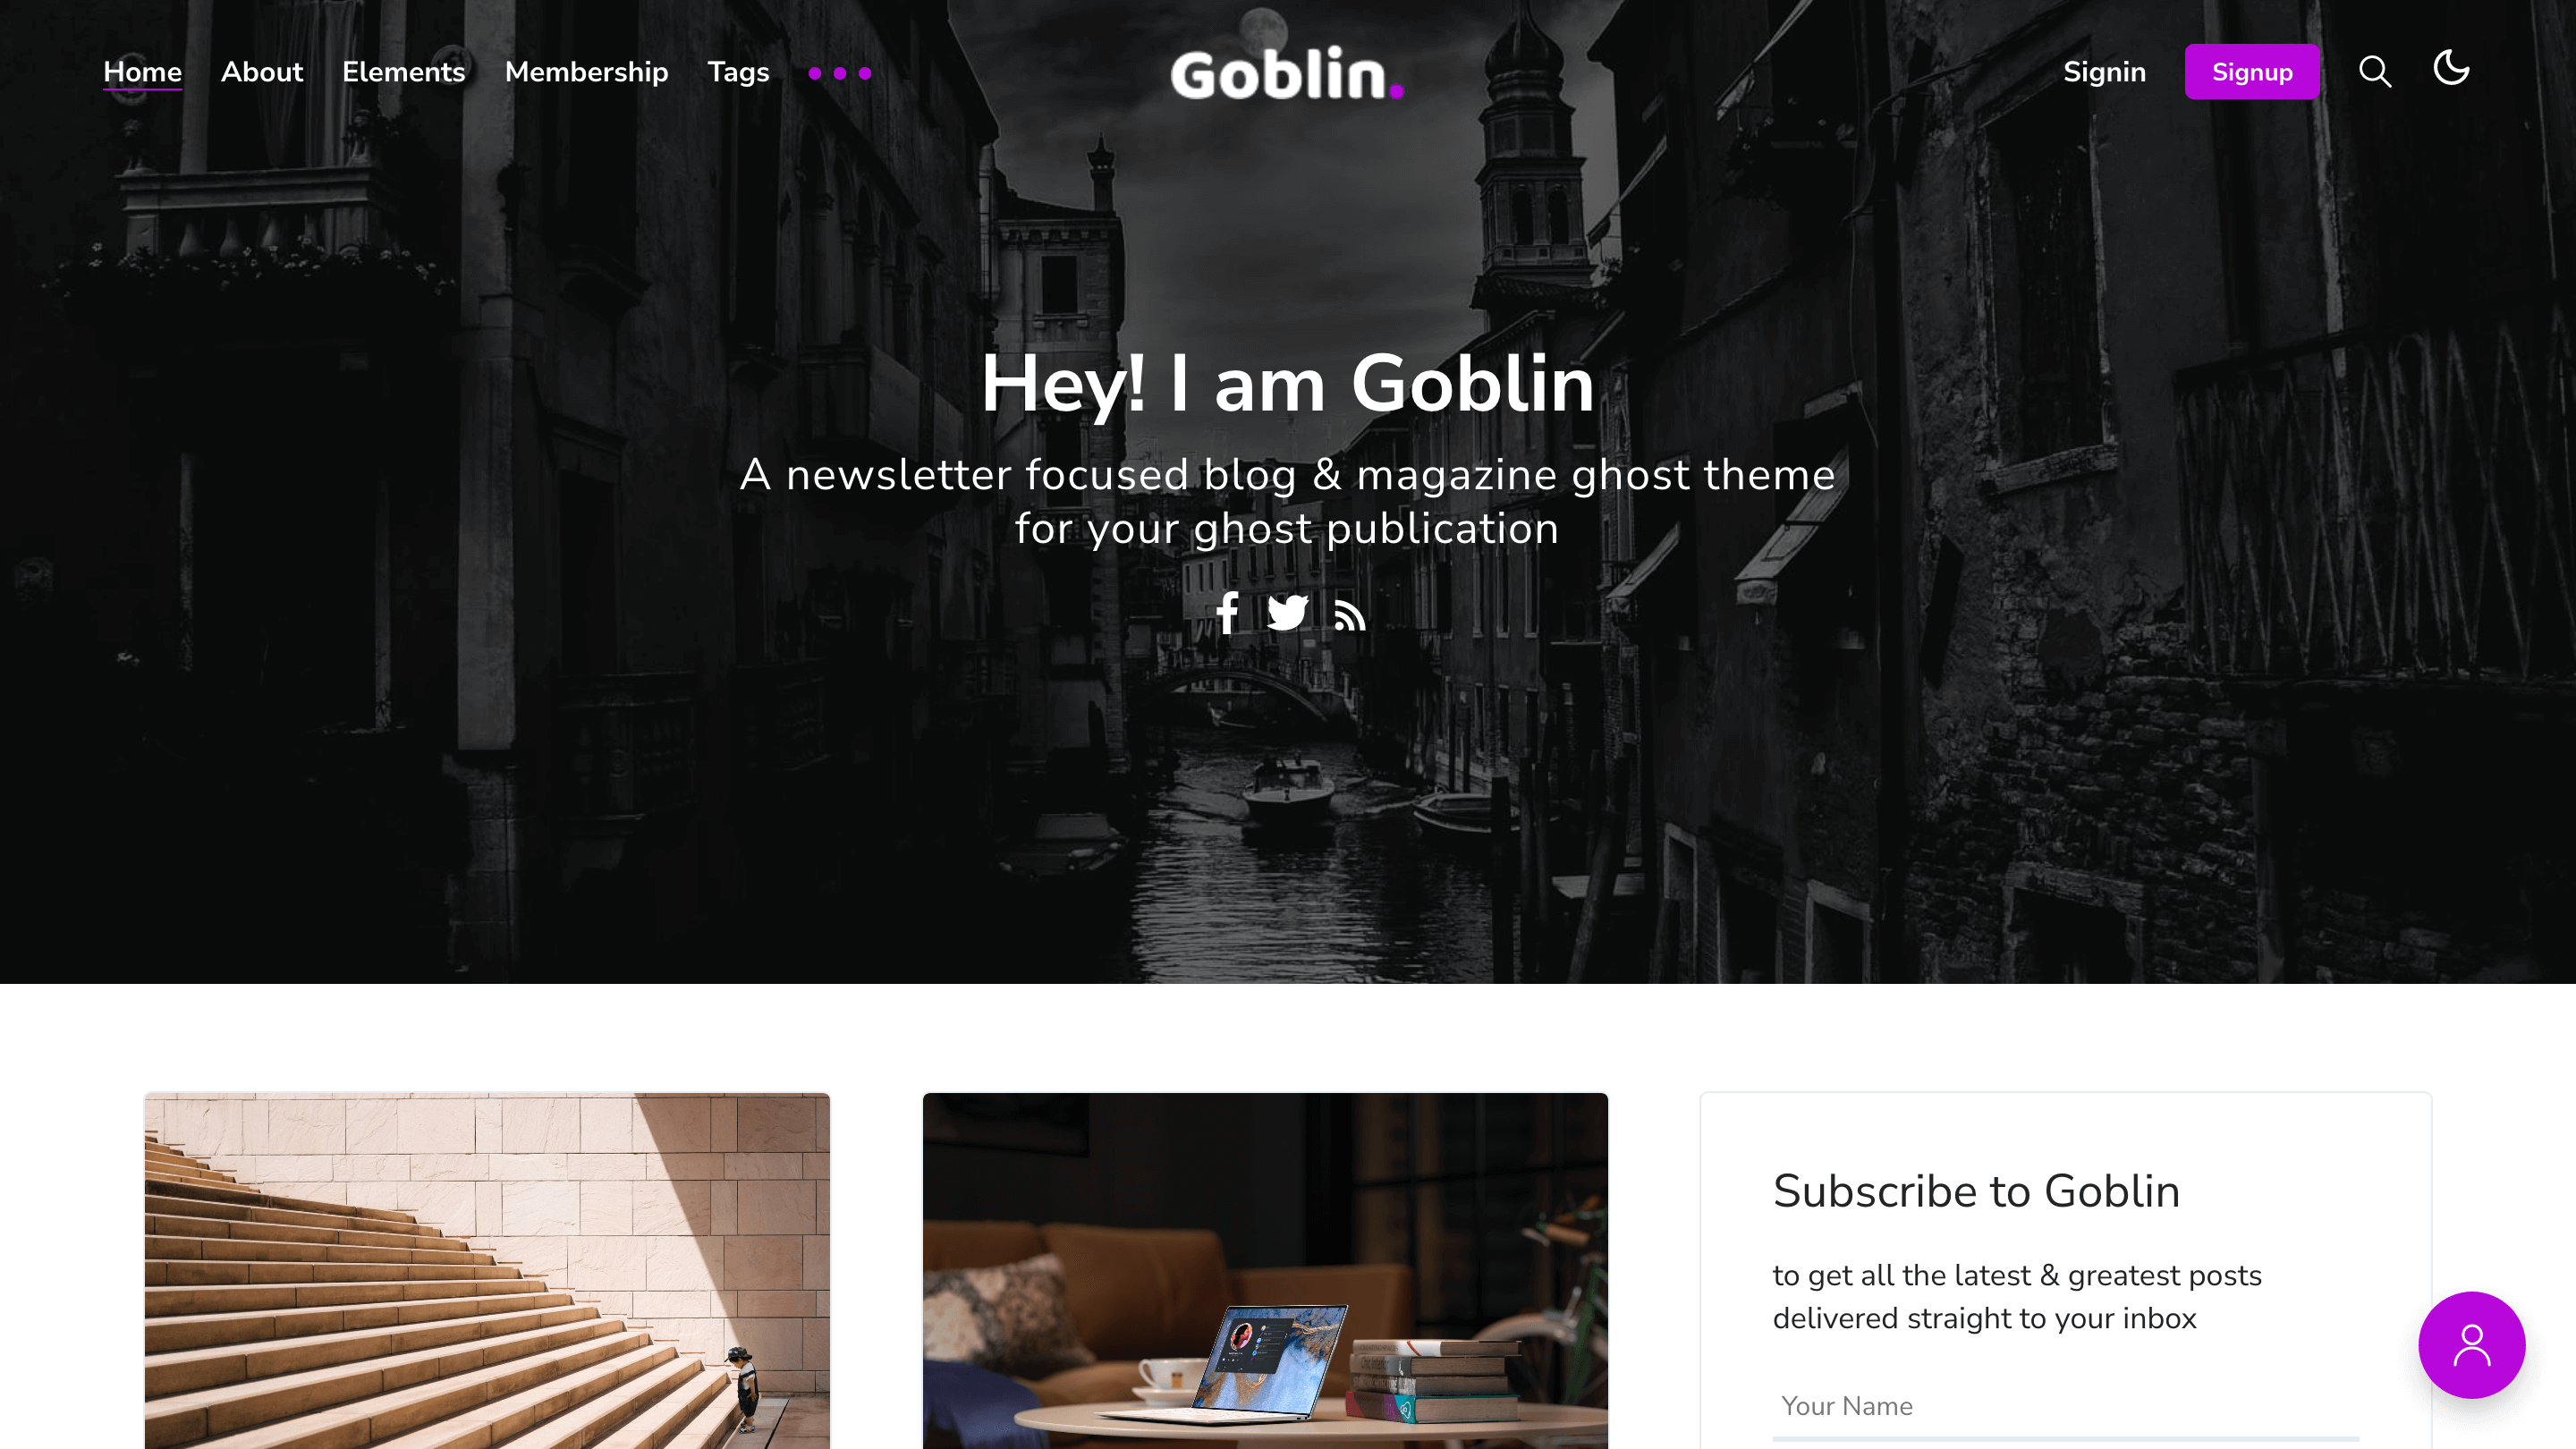Open the staircase post thumbnail
This screenshot has height=1449, width=2576.
(487, 1271)
